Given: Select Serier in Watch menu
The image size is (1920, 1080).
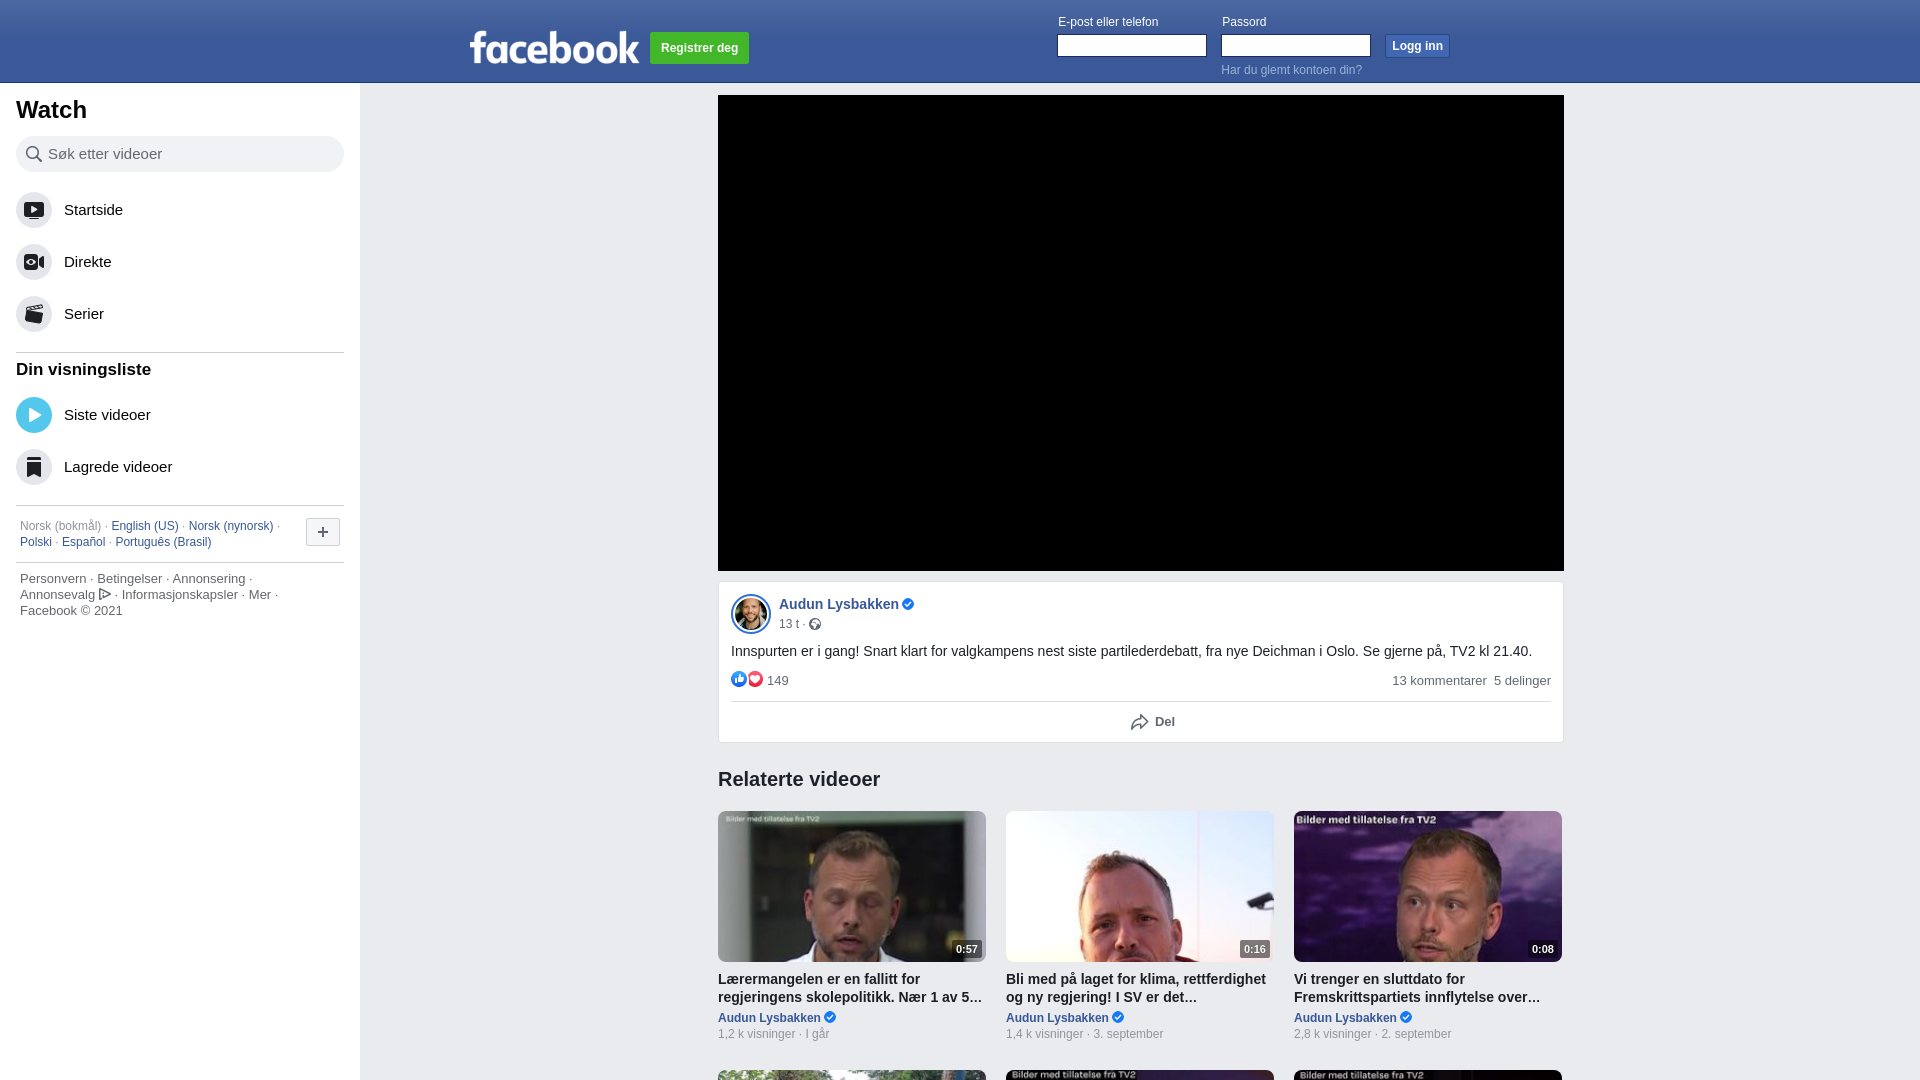Looking at the screenshot, I should (180, 314).
